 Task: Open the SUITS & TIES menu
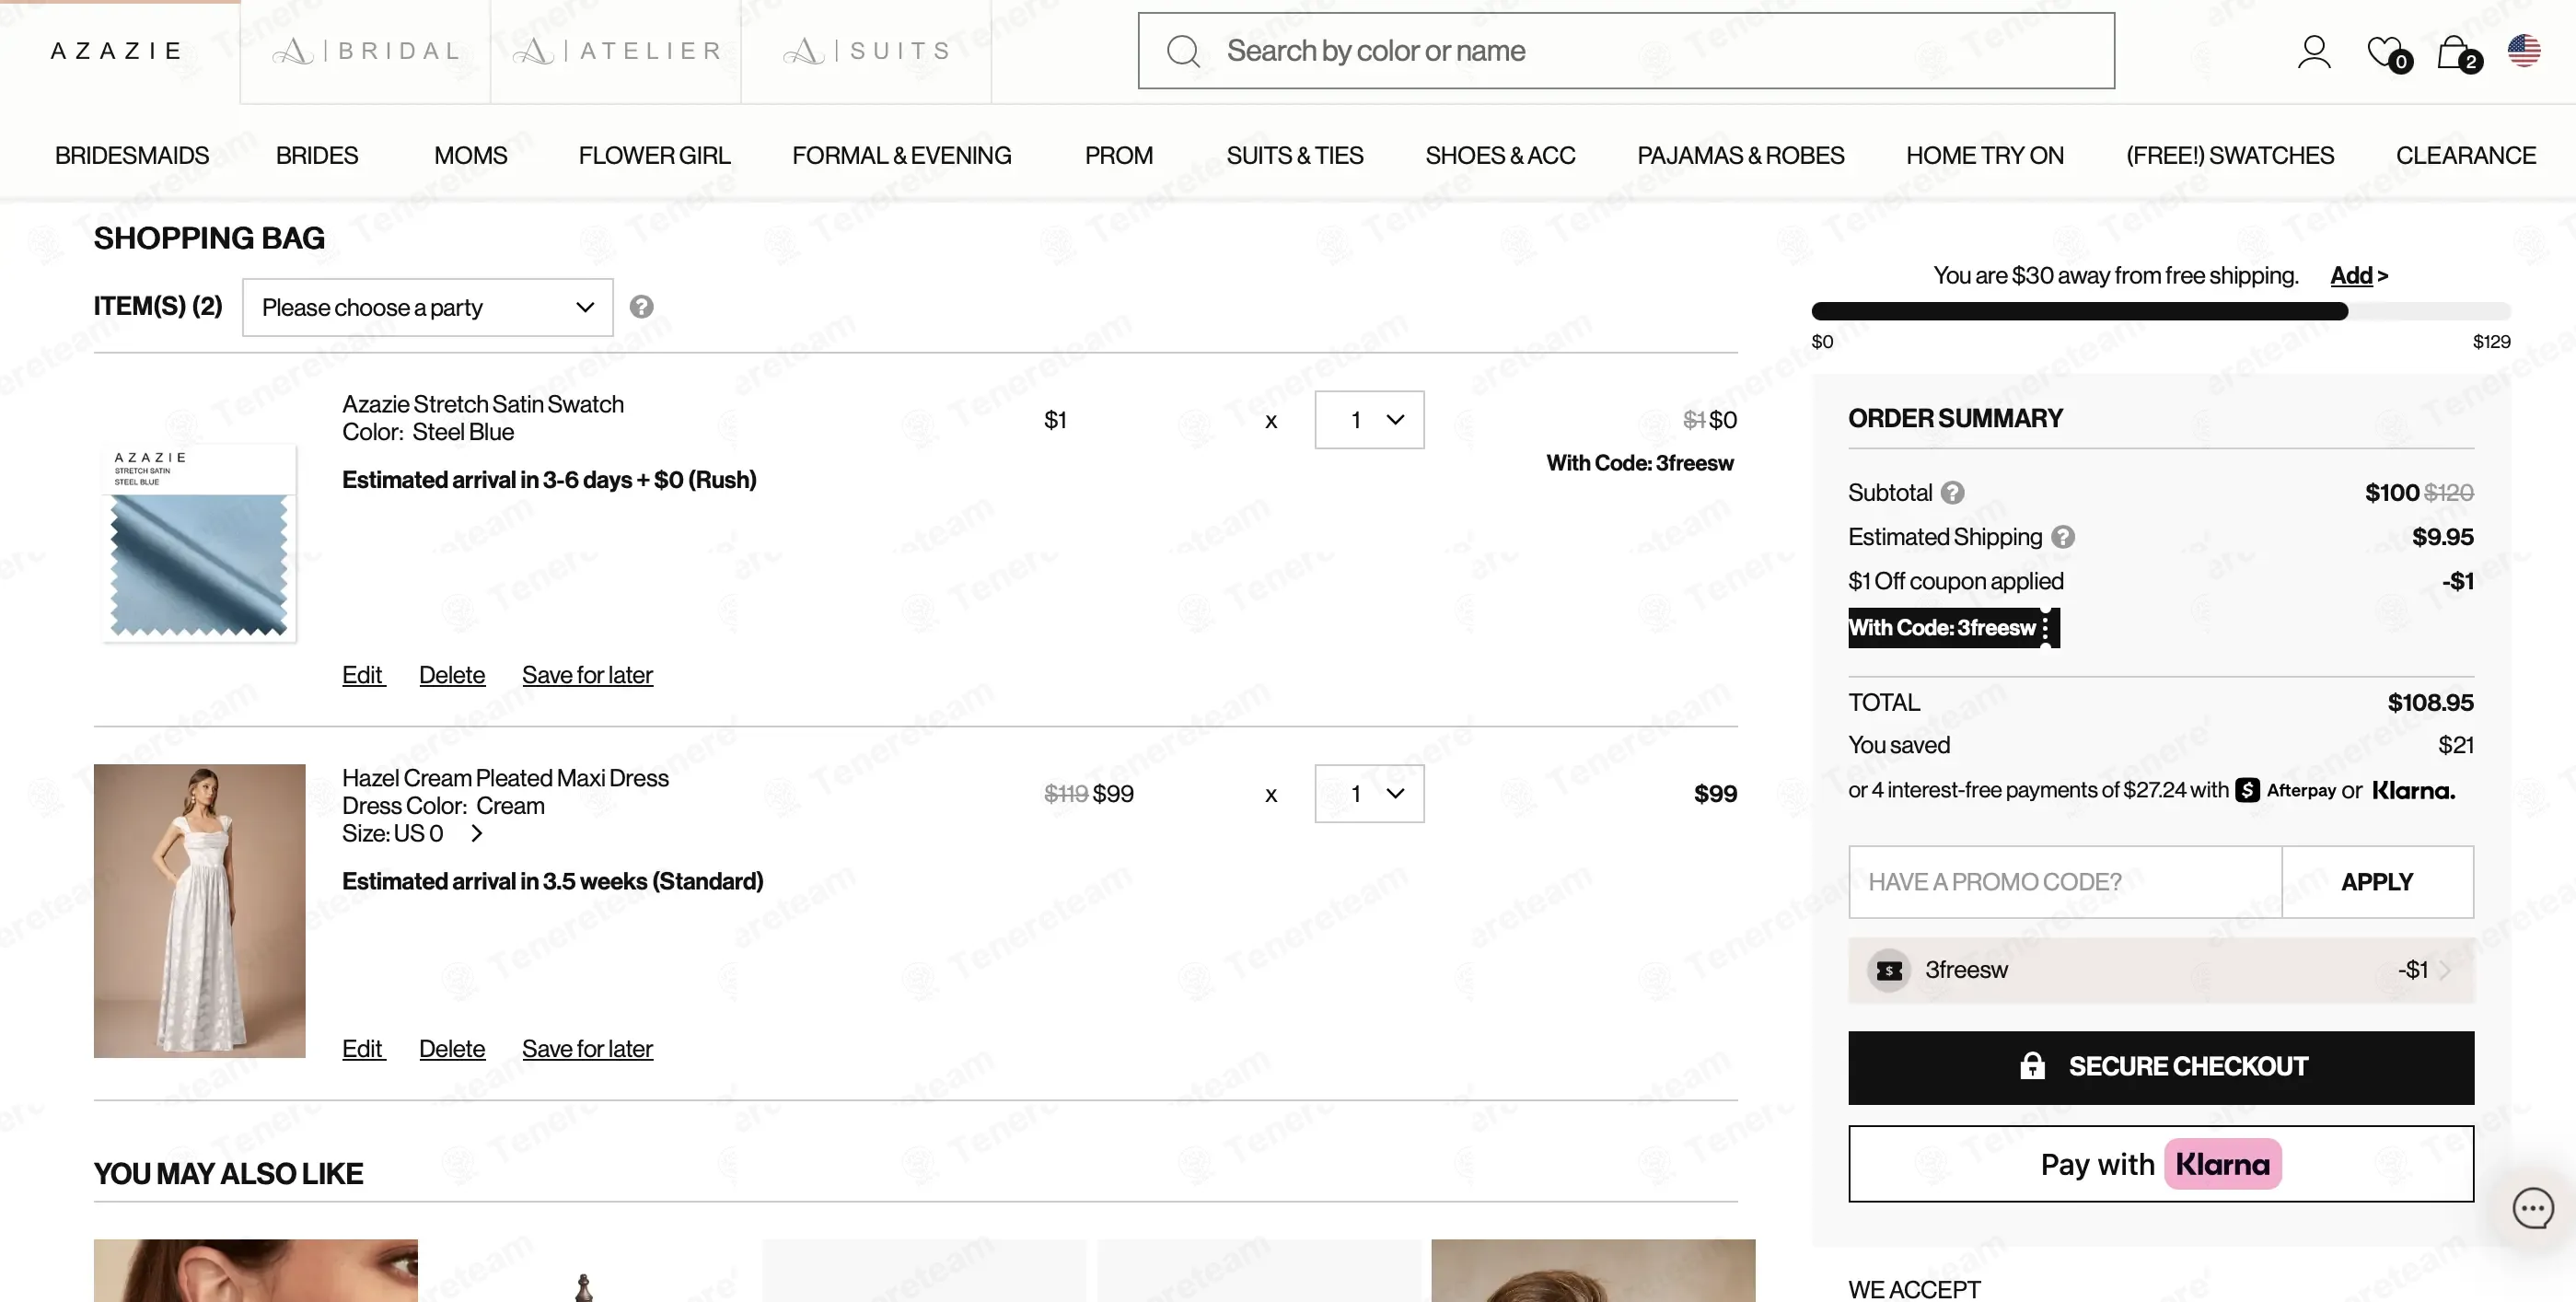click(x=1295, y=155)
